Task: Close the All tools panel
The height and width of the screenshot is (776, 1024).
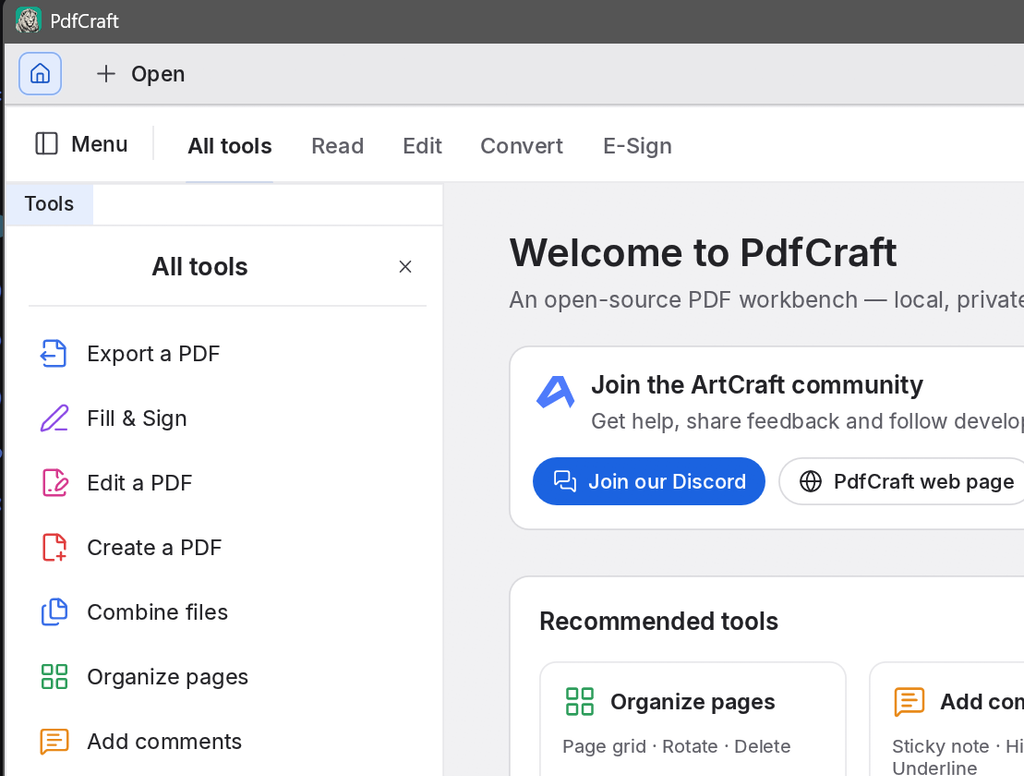Action: (405, 267)
